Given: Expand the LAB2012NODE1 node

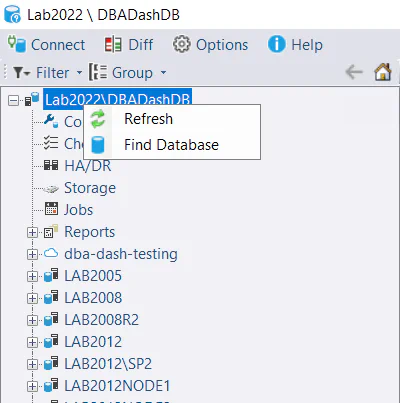Looking at the screenshot, I should pos(32,386).
